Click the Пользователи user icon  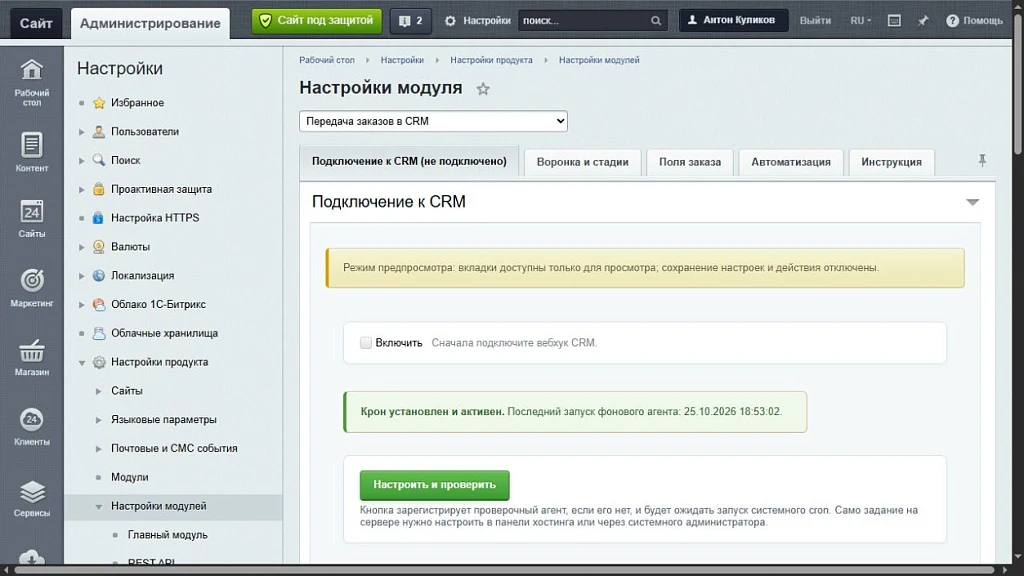point(99,131)
